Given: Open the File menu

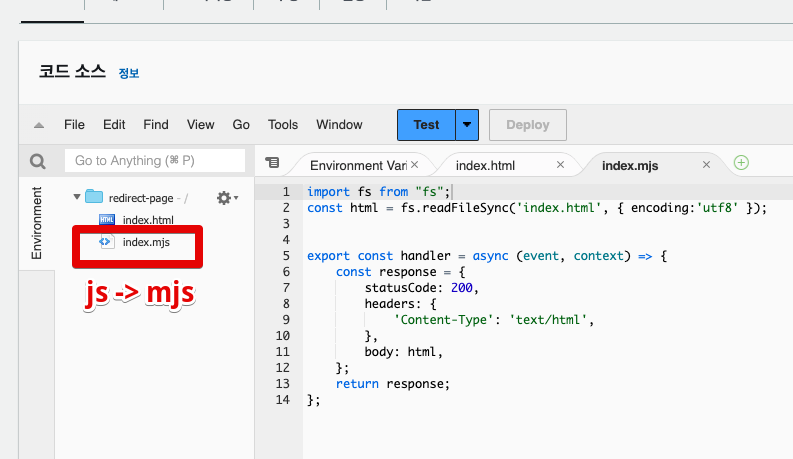Looking at the screenshot, I should tap(74, 125).
